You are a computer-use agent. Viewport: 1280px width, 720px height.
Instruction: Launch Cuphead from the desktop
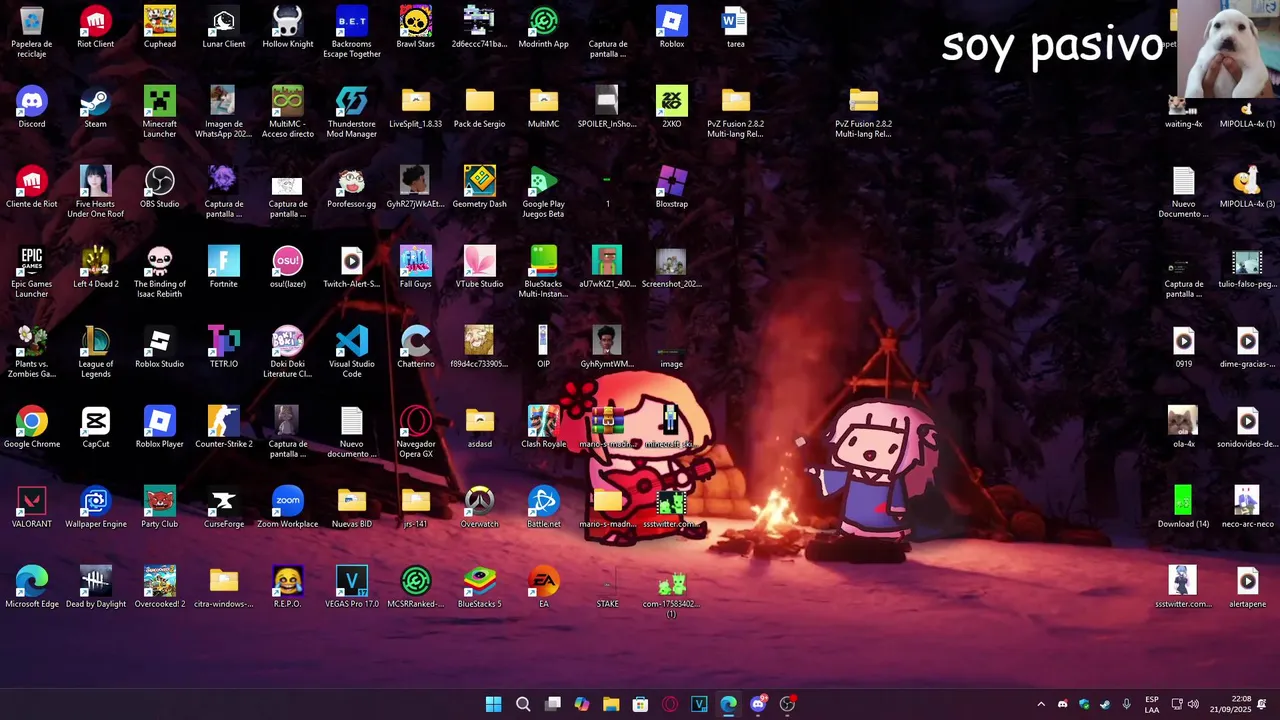click(x=160, y=27)
